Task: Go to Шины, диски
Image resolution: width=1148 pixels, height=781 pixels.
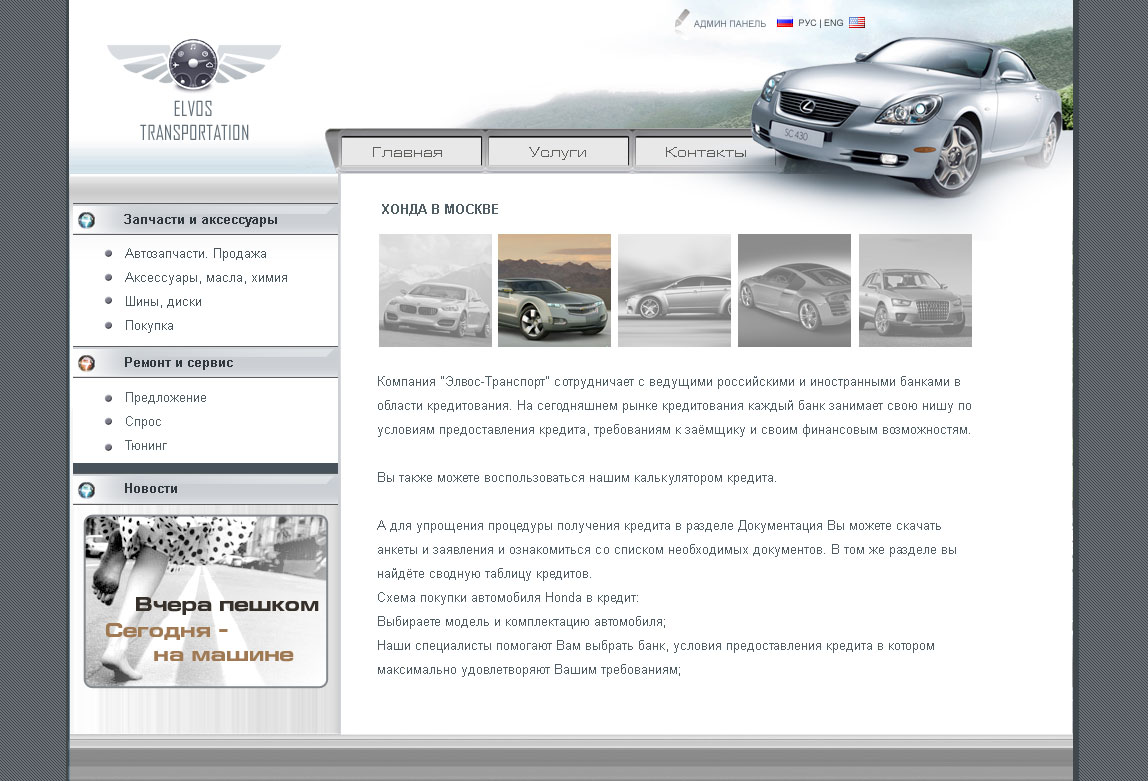Action: (163, 302)
